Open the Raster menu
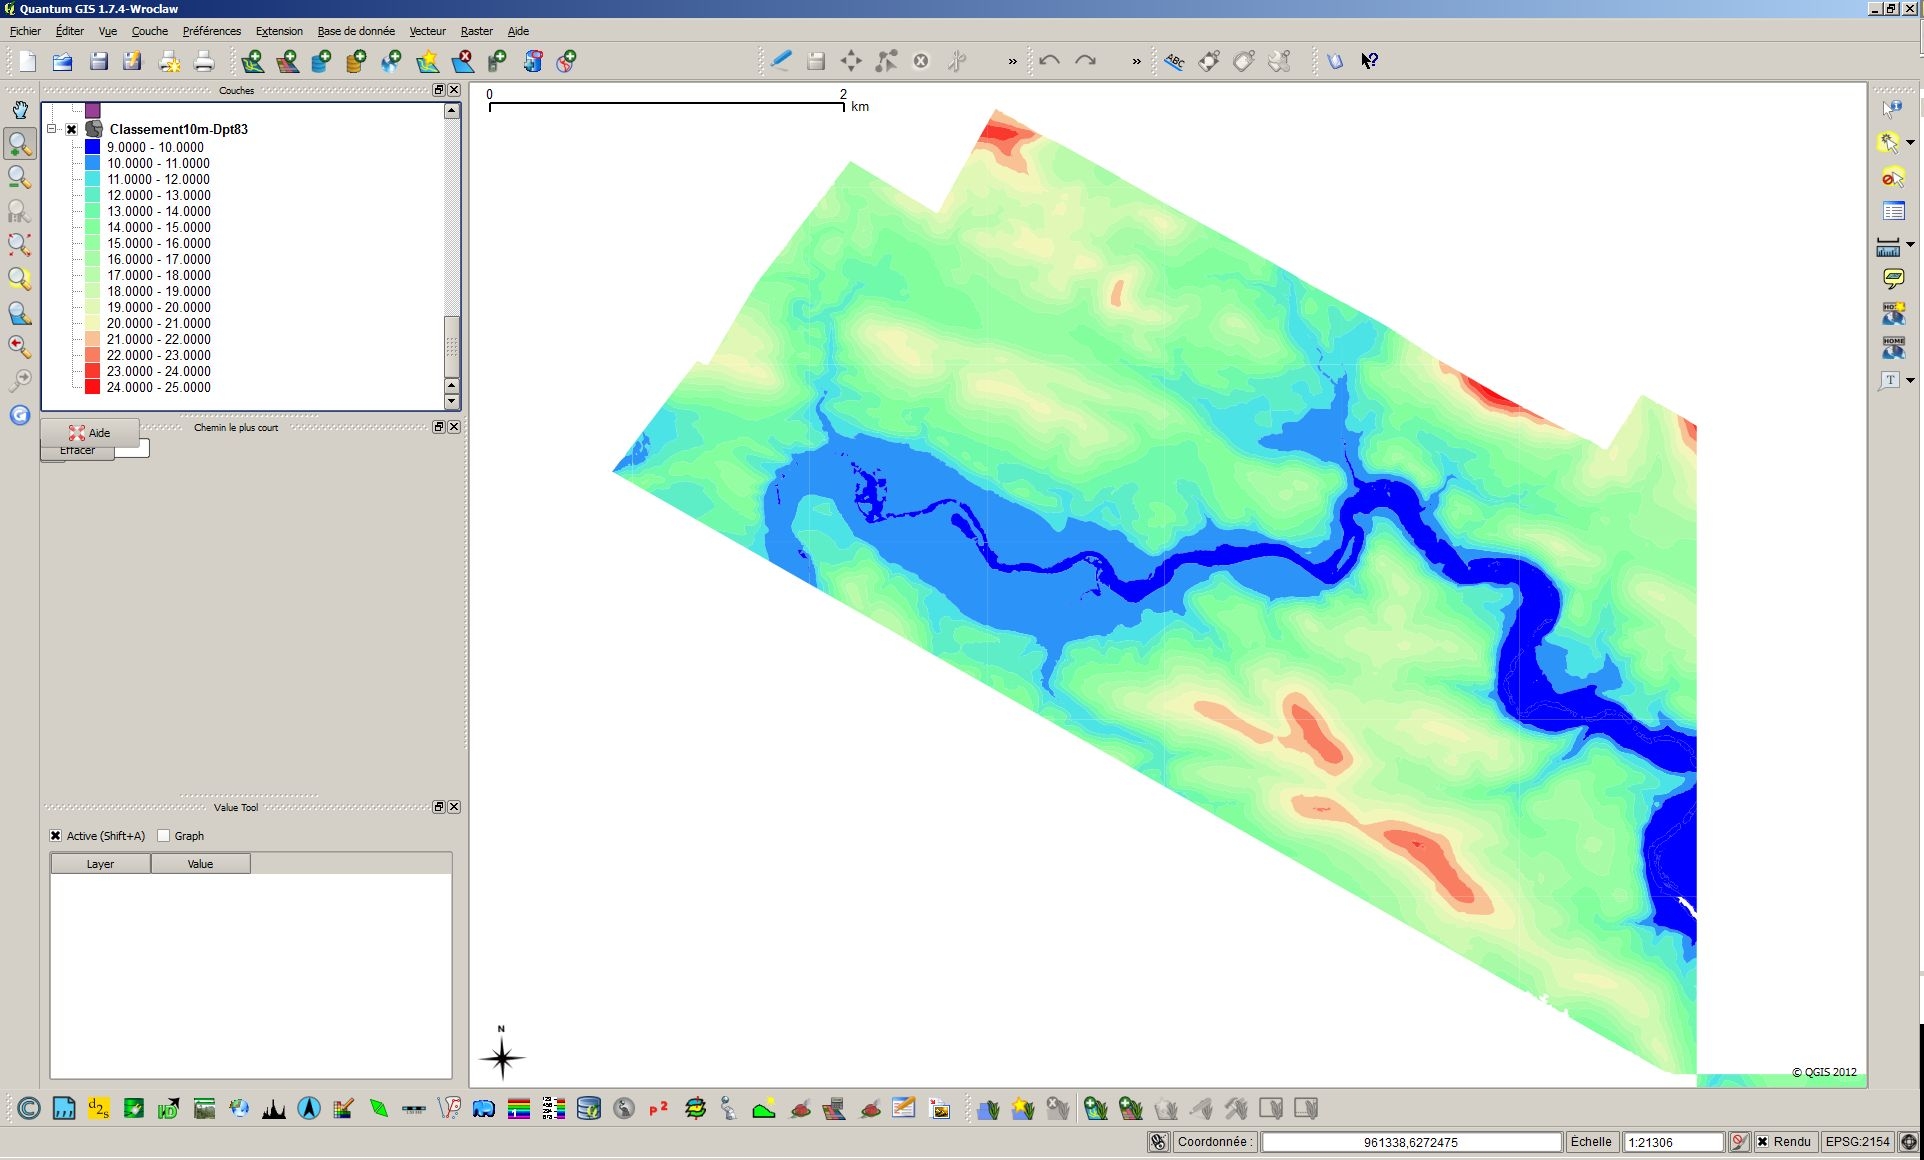Screen dimensions: 1924x1160 click(476, 31)
